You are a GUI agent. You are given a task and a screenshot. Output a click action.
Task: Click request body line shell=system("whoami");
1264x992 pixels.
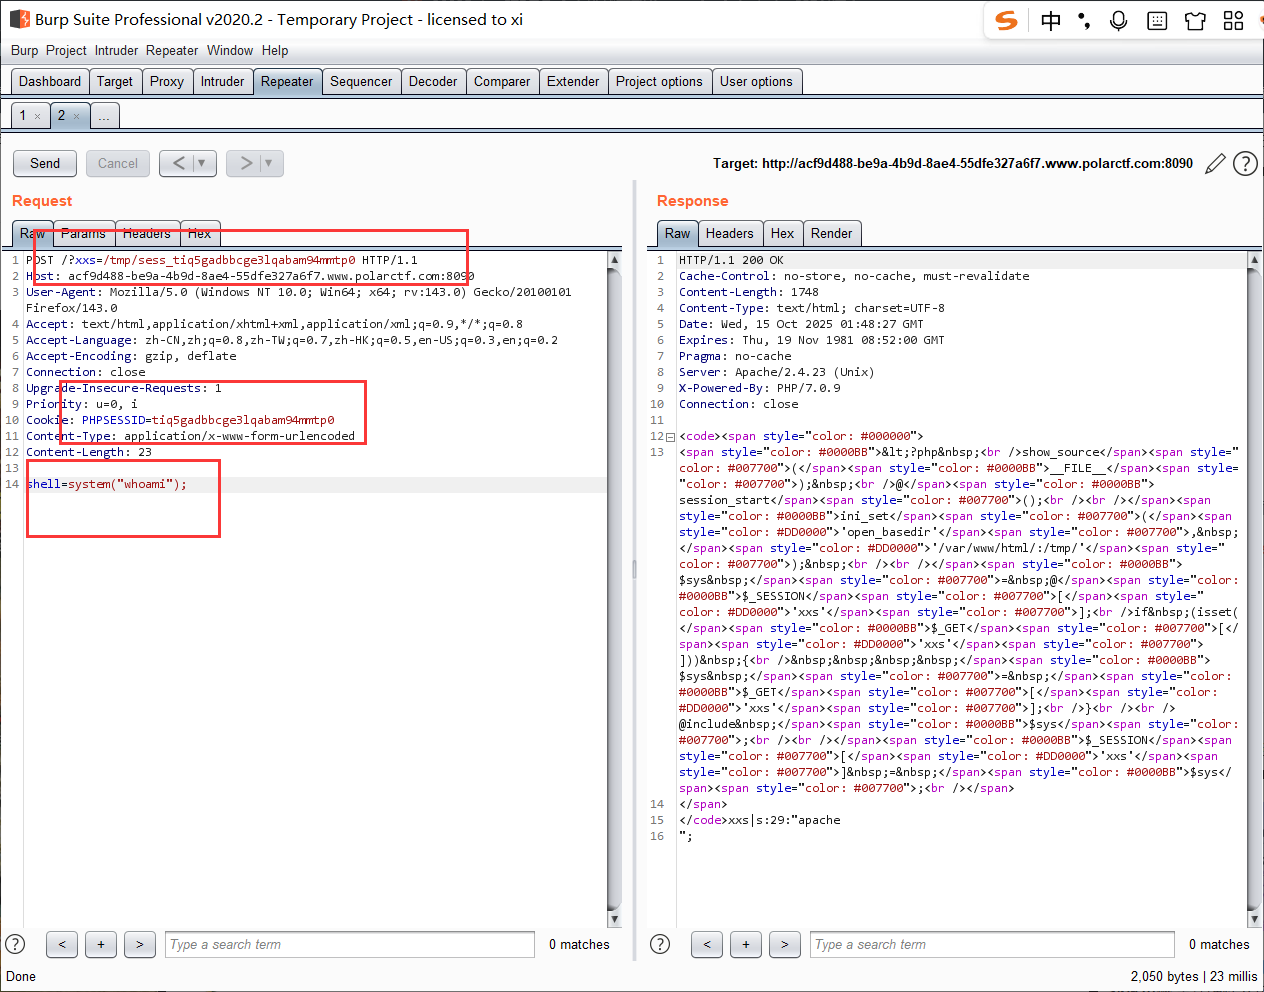point(106,484)
